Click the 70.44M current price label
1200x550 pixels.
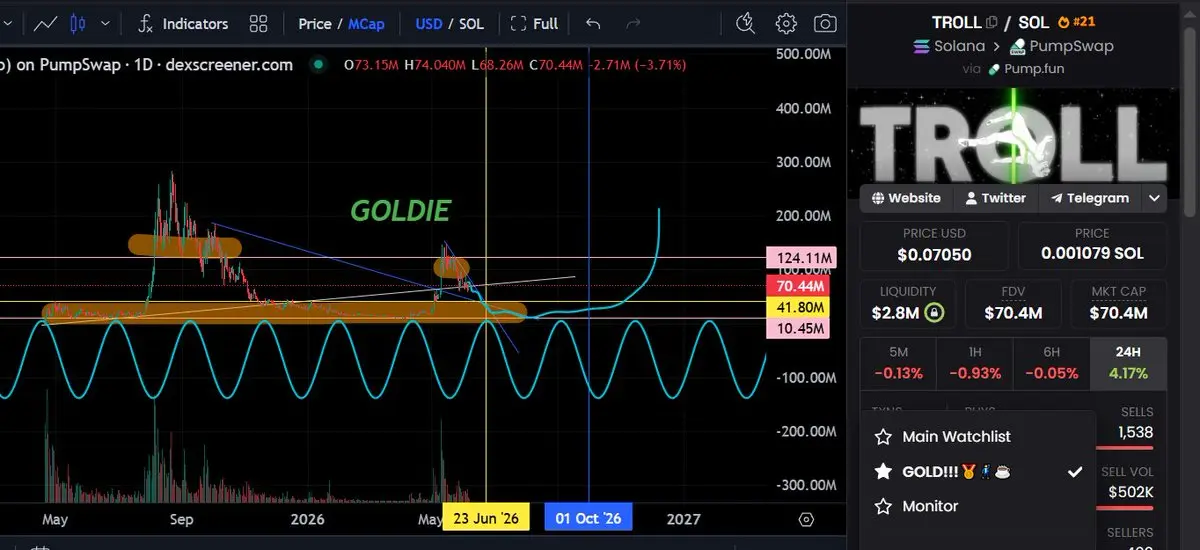click(x=799, y=286)
